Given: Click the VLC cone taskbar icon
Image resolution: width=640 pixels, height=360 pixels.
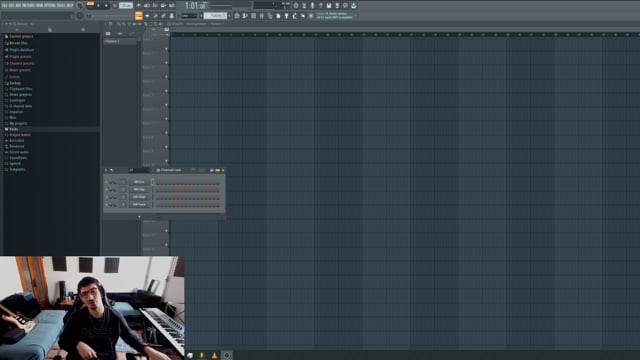Looking at the screenshot, I should pyautogui.click(x=214, y=355).
